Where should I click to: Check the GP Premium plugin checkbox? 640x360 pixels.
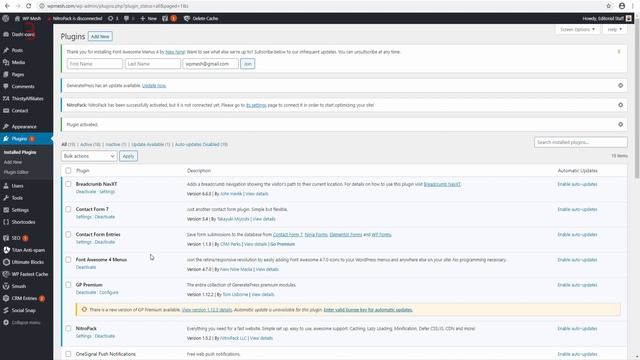[68, 285]
